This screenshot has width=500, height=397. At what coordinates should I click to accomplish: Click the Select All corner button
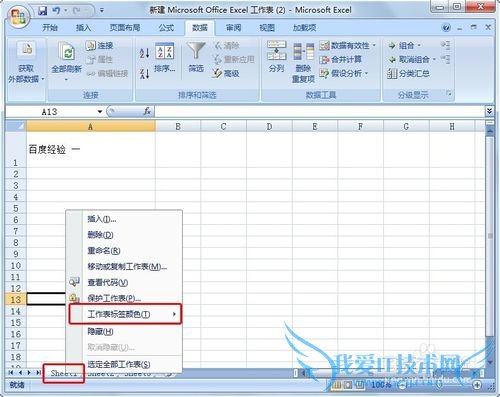click(x=16, y=126)
